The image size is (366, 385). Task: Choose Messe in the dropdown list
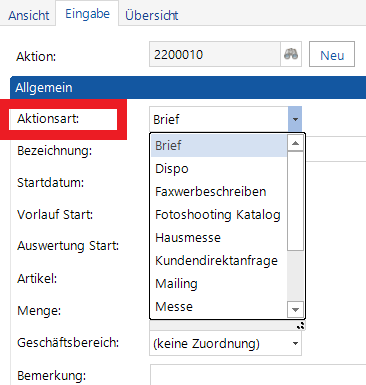219,307
